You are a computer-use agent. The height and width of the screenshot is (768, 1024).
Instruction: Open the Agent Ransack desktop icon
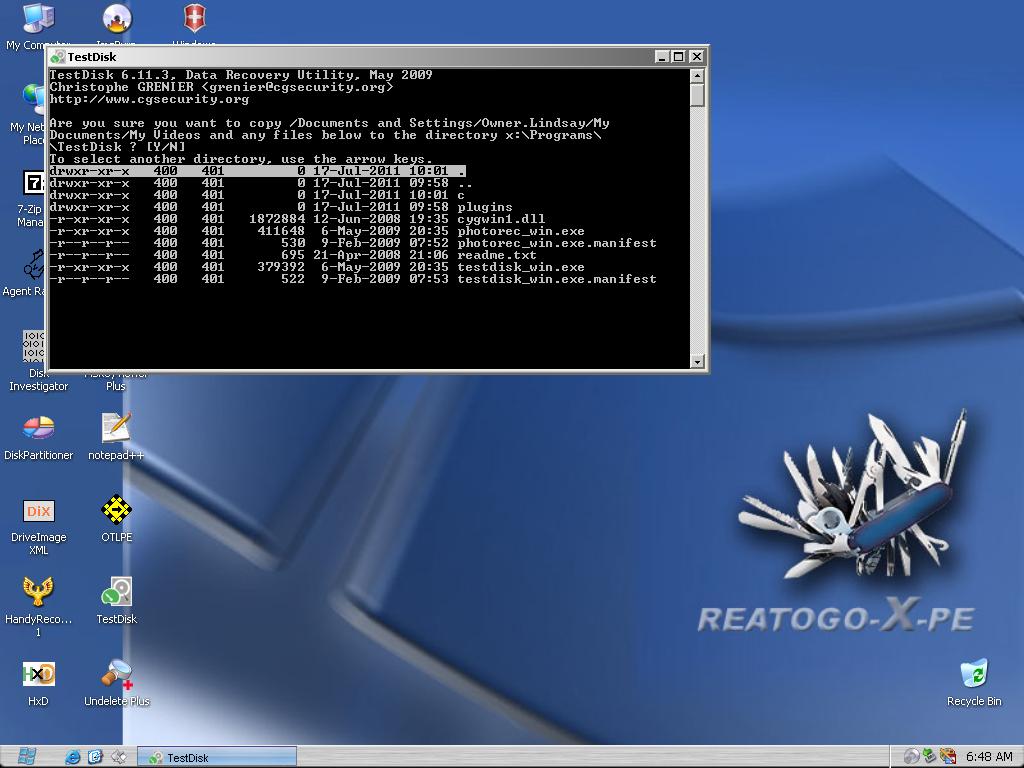point(33,264)
